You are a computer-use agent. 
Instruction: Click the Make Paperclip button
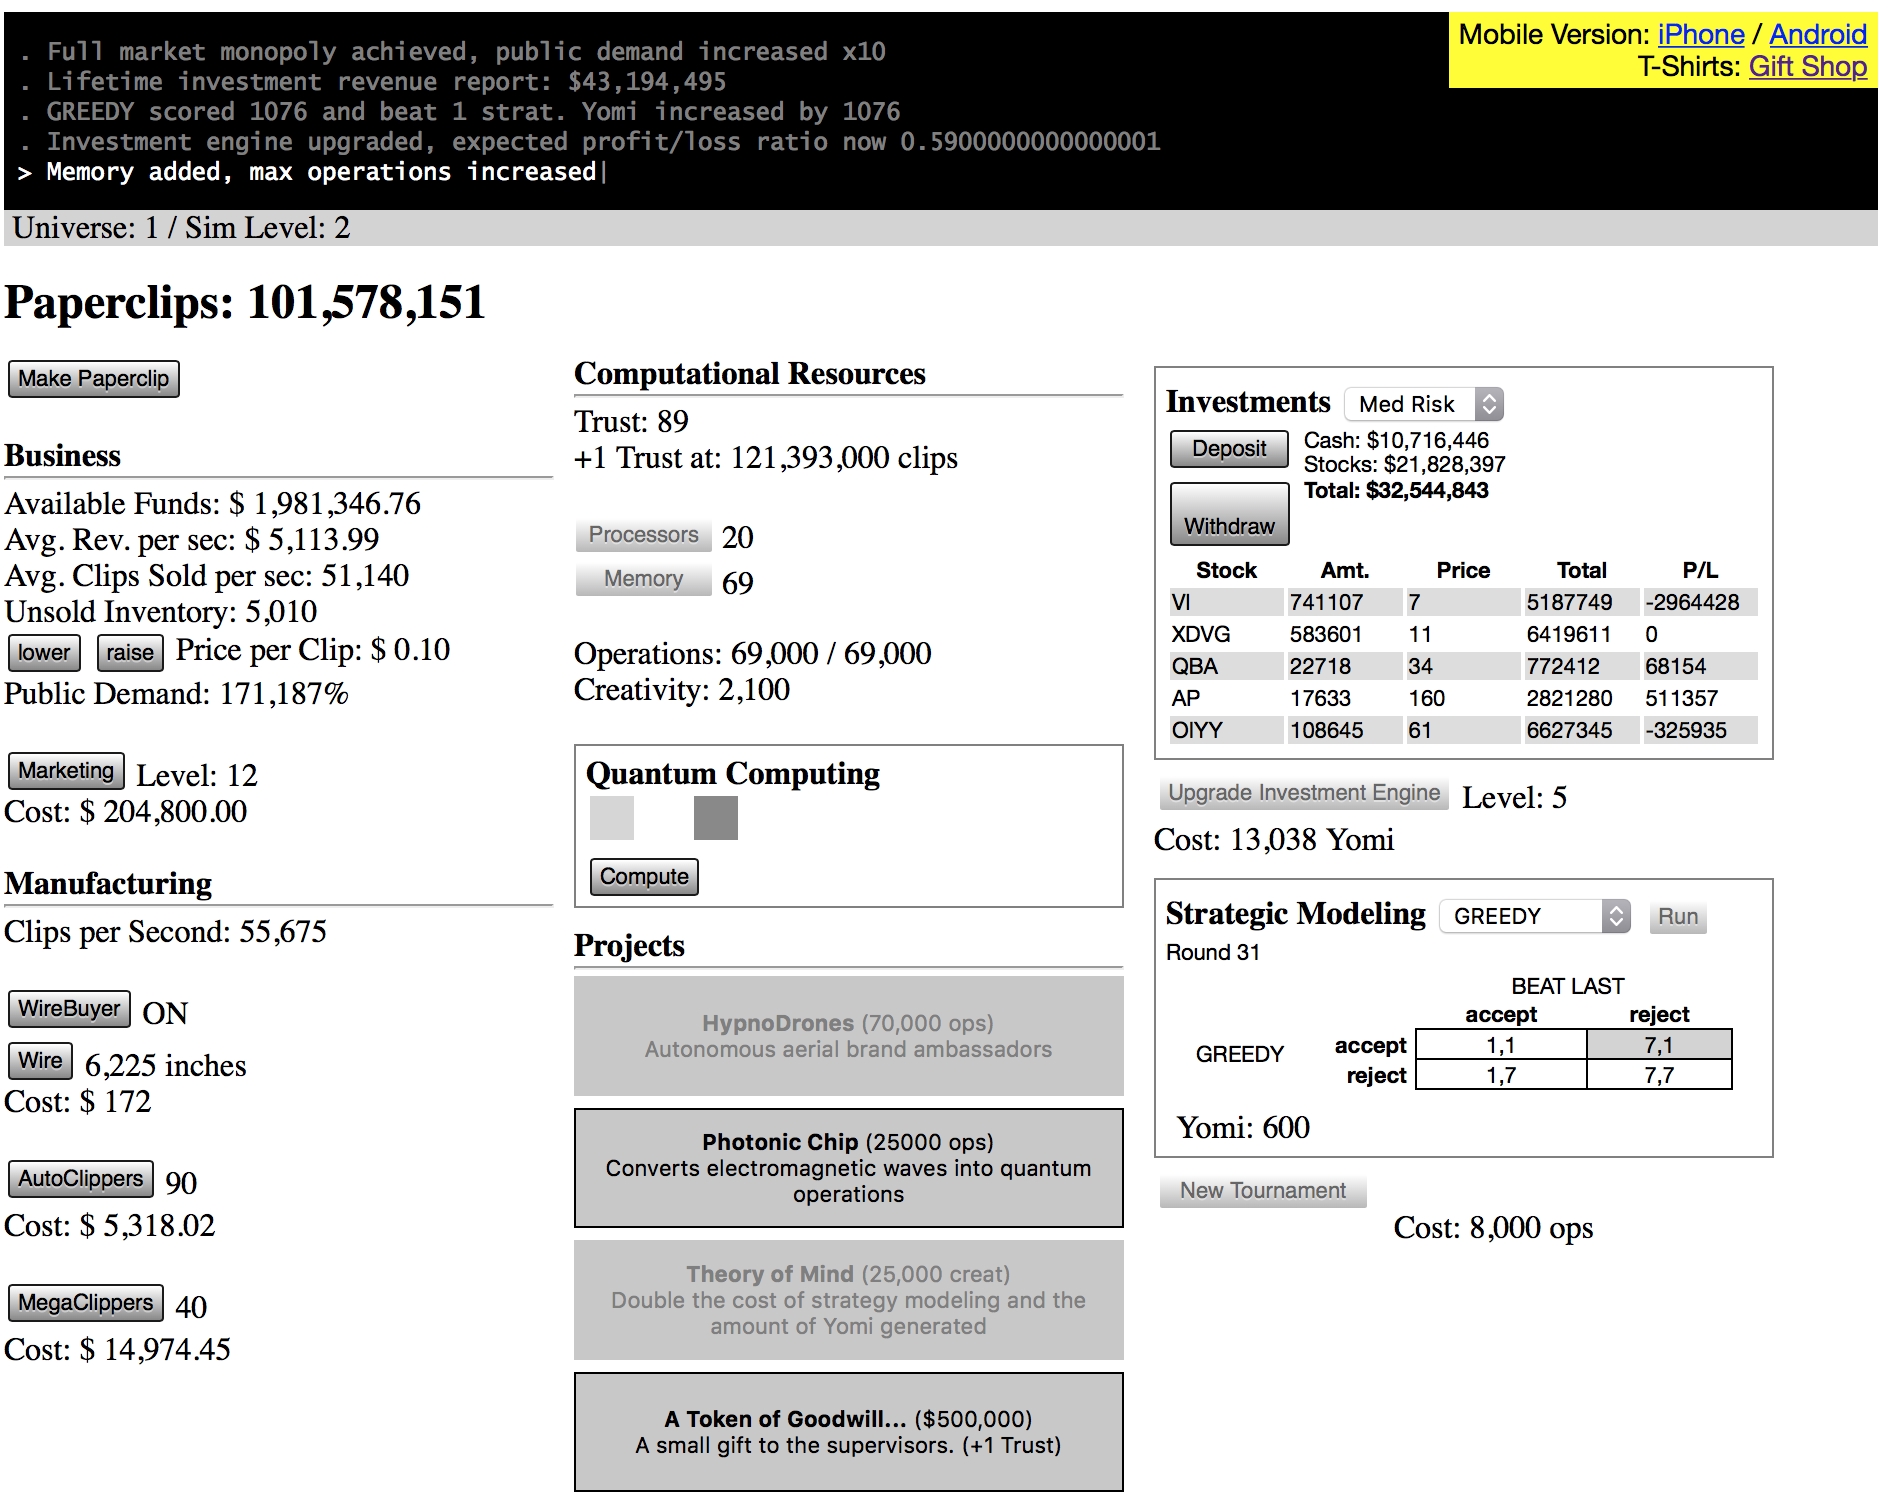click(x=93, y=379)
